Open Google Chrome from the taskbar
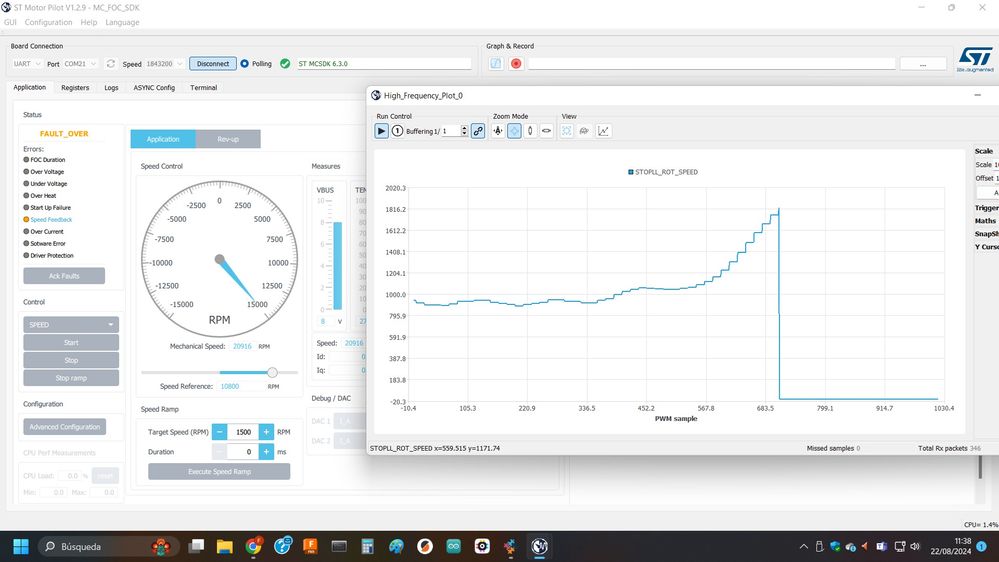The width and height of the screenshot is (999, 562). coord(254,546)
